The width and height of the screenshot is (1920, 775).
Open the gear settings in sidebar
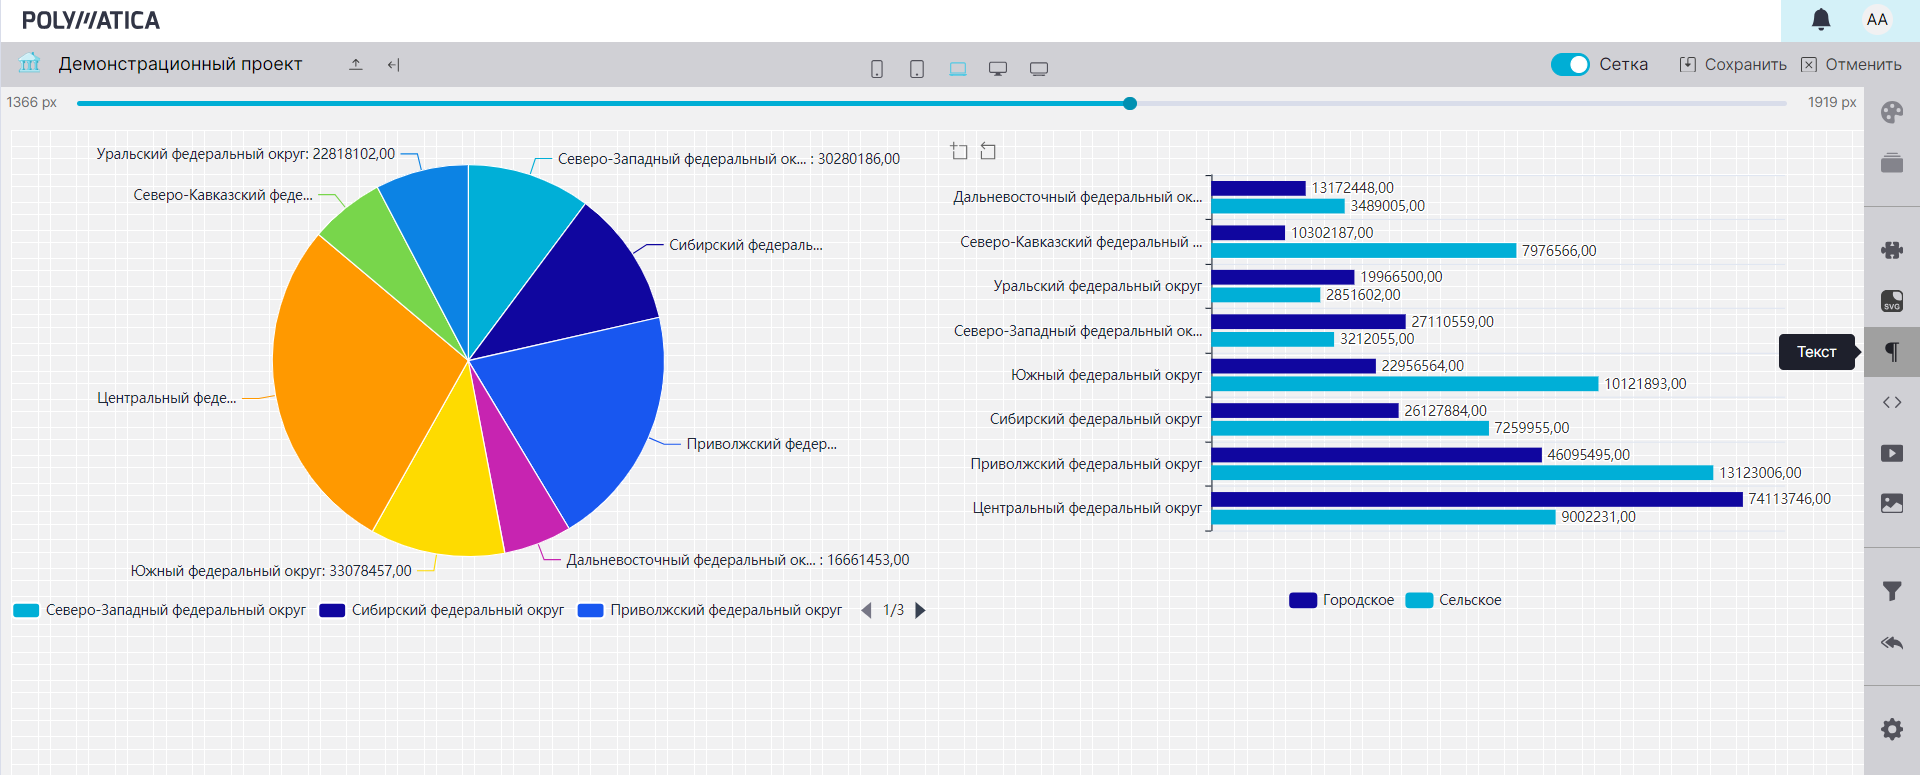tap(1891, 729)
